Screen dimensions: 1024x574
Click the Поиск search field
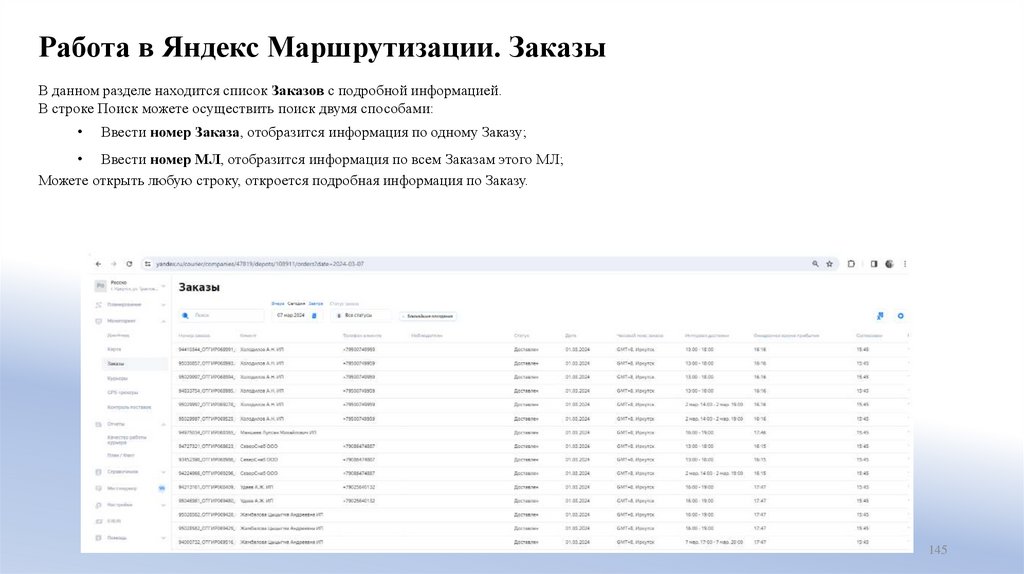[x=222, y=315]
